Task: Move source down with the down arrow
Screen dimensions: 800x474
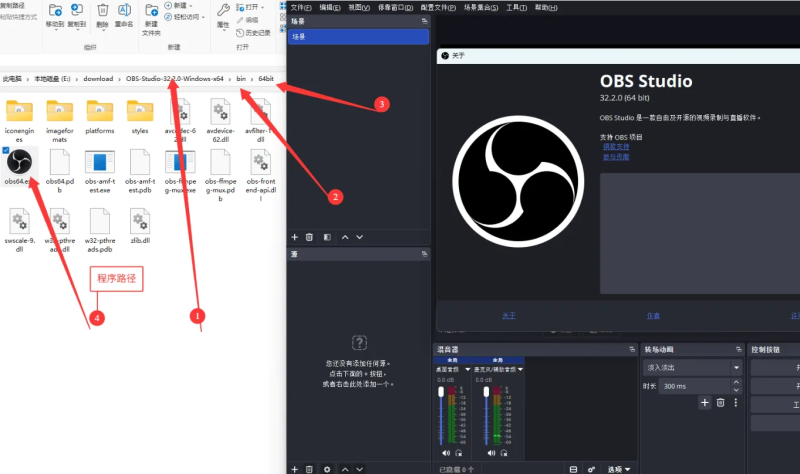Action: pyautogui.click(x=360, y=469)
